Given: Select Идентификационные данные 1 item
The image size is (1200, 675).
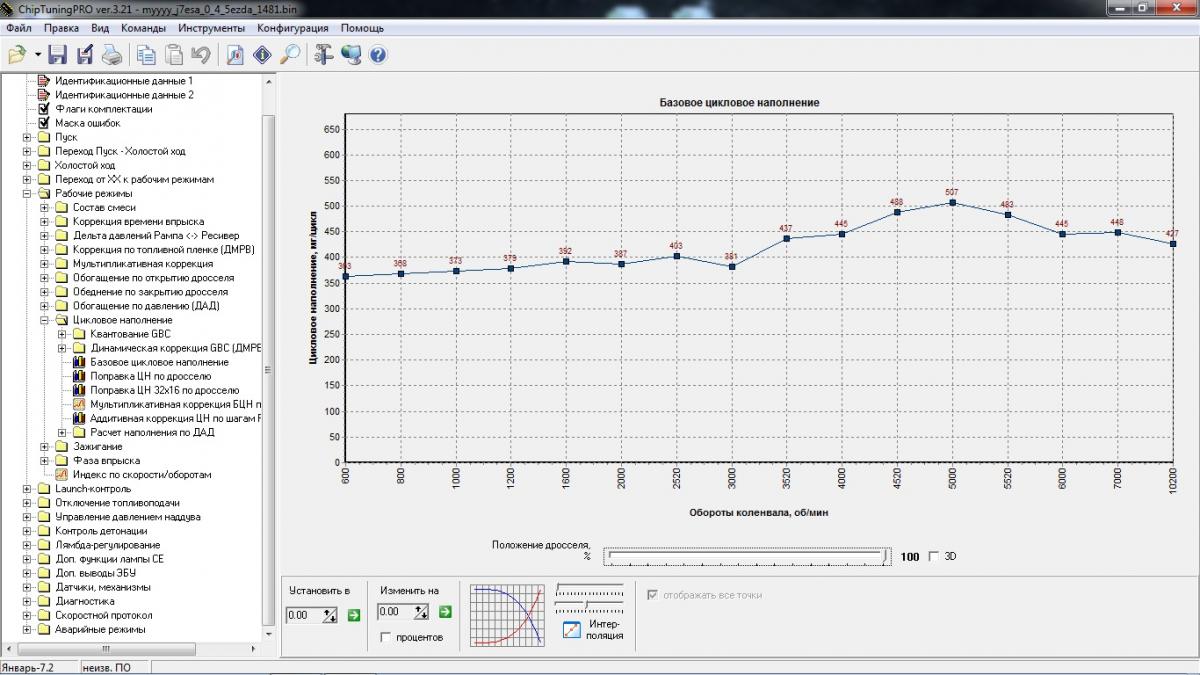Looking at the screenshot, I should point(123,80).
